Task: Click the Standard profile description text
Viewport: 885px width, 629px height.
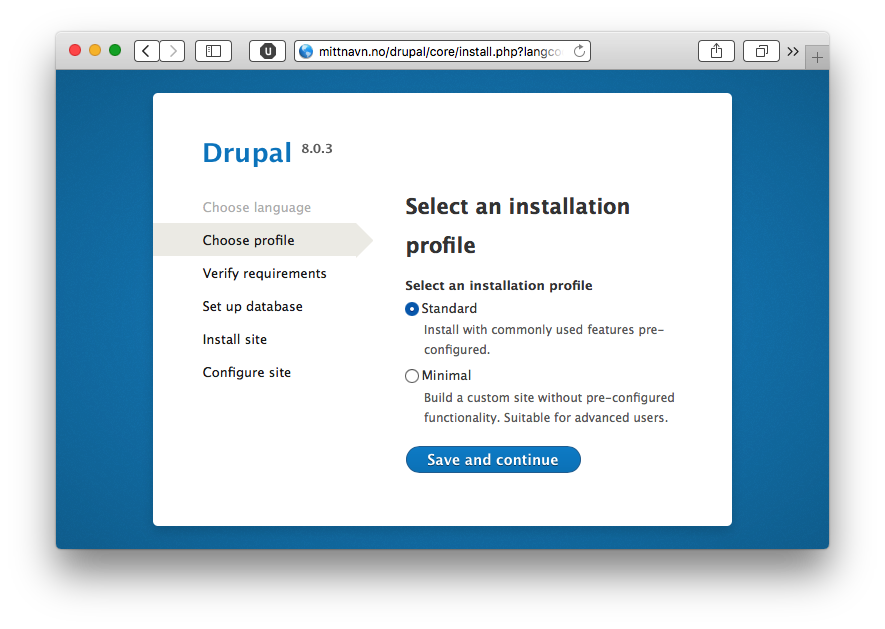Action: (544, 339)
